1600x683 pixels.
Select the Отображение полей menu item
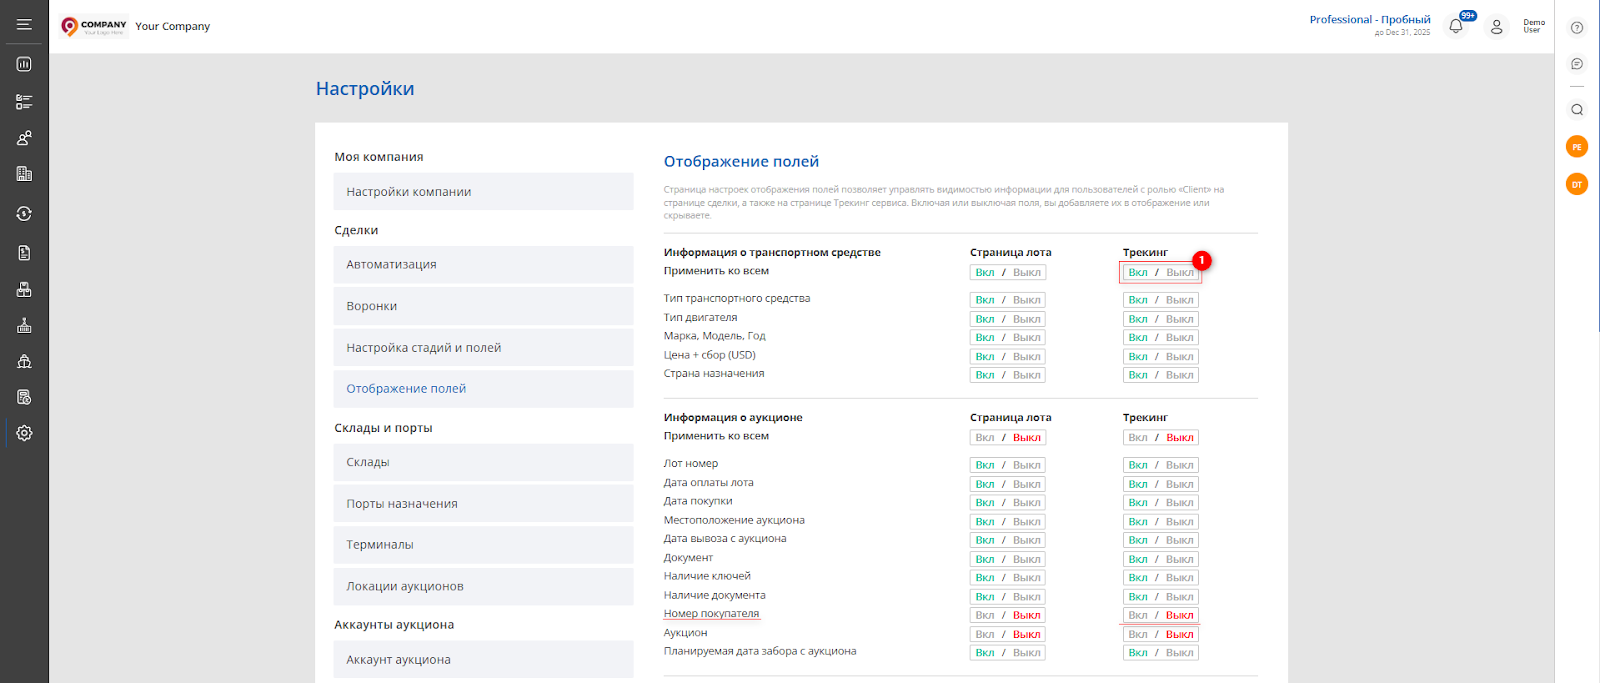point(483,389)
